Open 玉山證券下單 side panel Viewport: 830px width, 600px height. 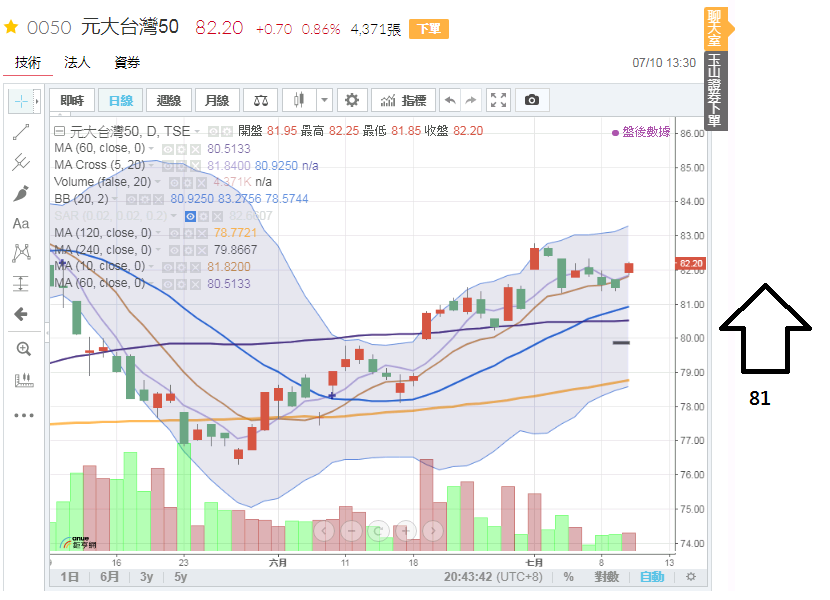point(716,91)
